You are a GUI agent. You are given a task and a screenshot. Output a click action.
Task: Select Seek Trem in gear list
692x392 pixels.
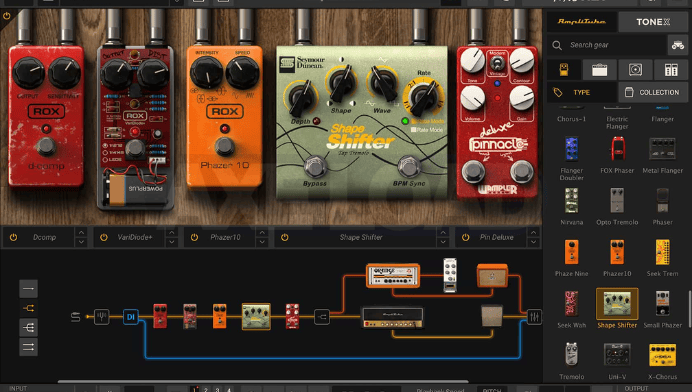point(662,258)
